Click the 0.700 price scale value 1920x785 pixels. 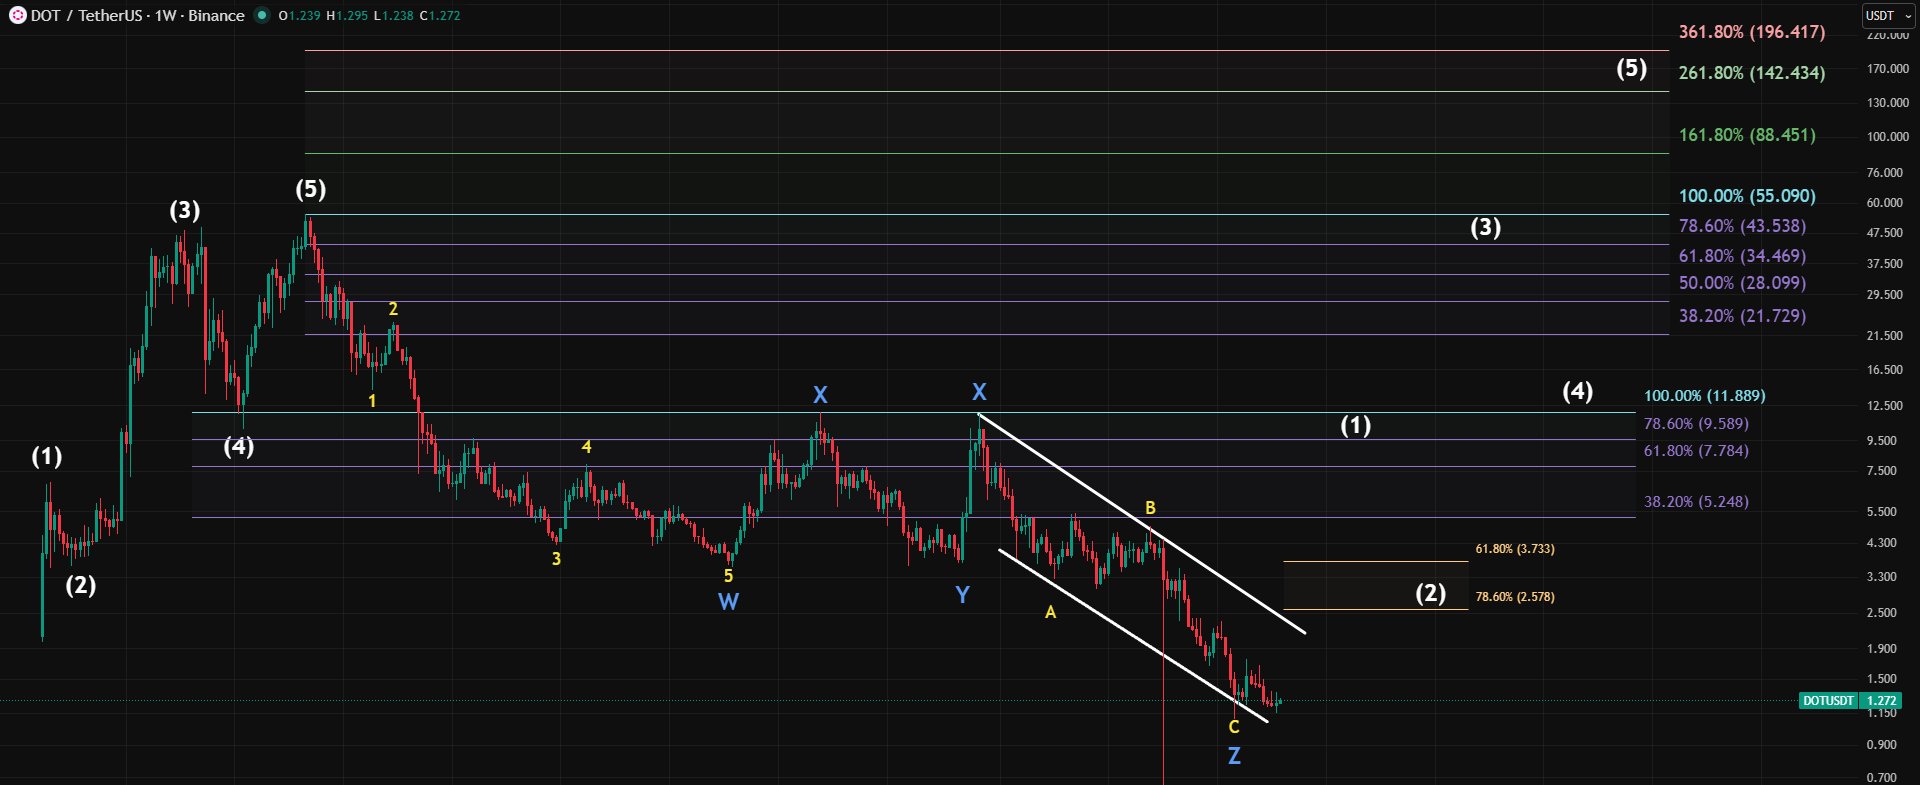(1882, 778)
